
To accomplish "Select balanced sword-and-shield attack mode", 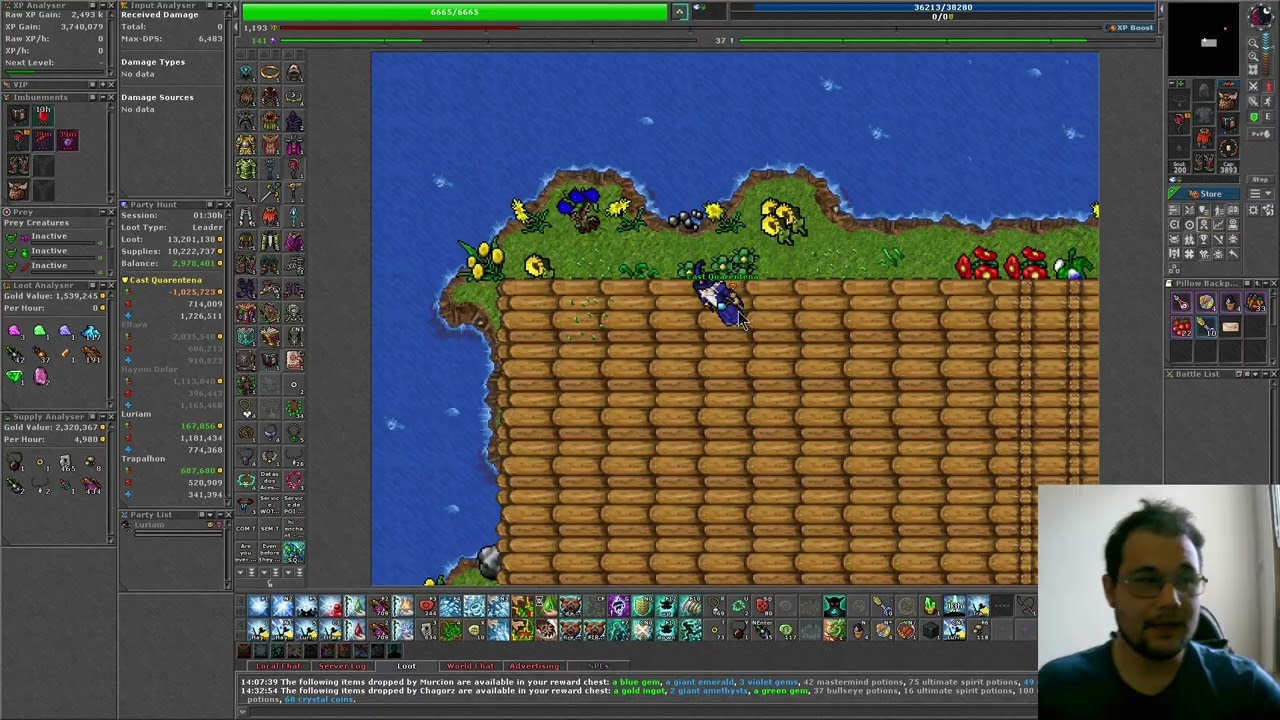I will pos(1254,103).
